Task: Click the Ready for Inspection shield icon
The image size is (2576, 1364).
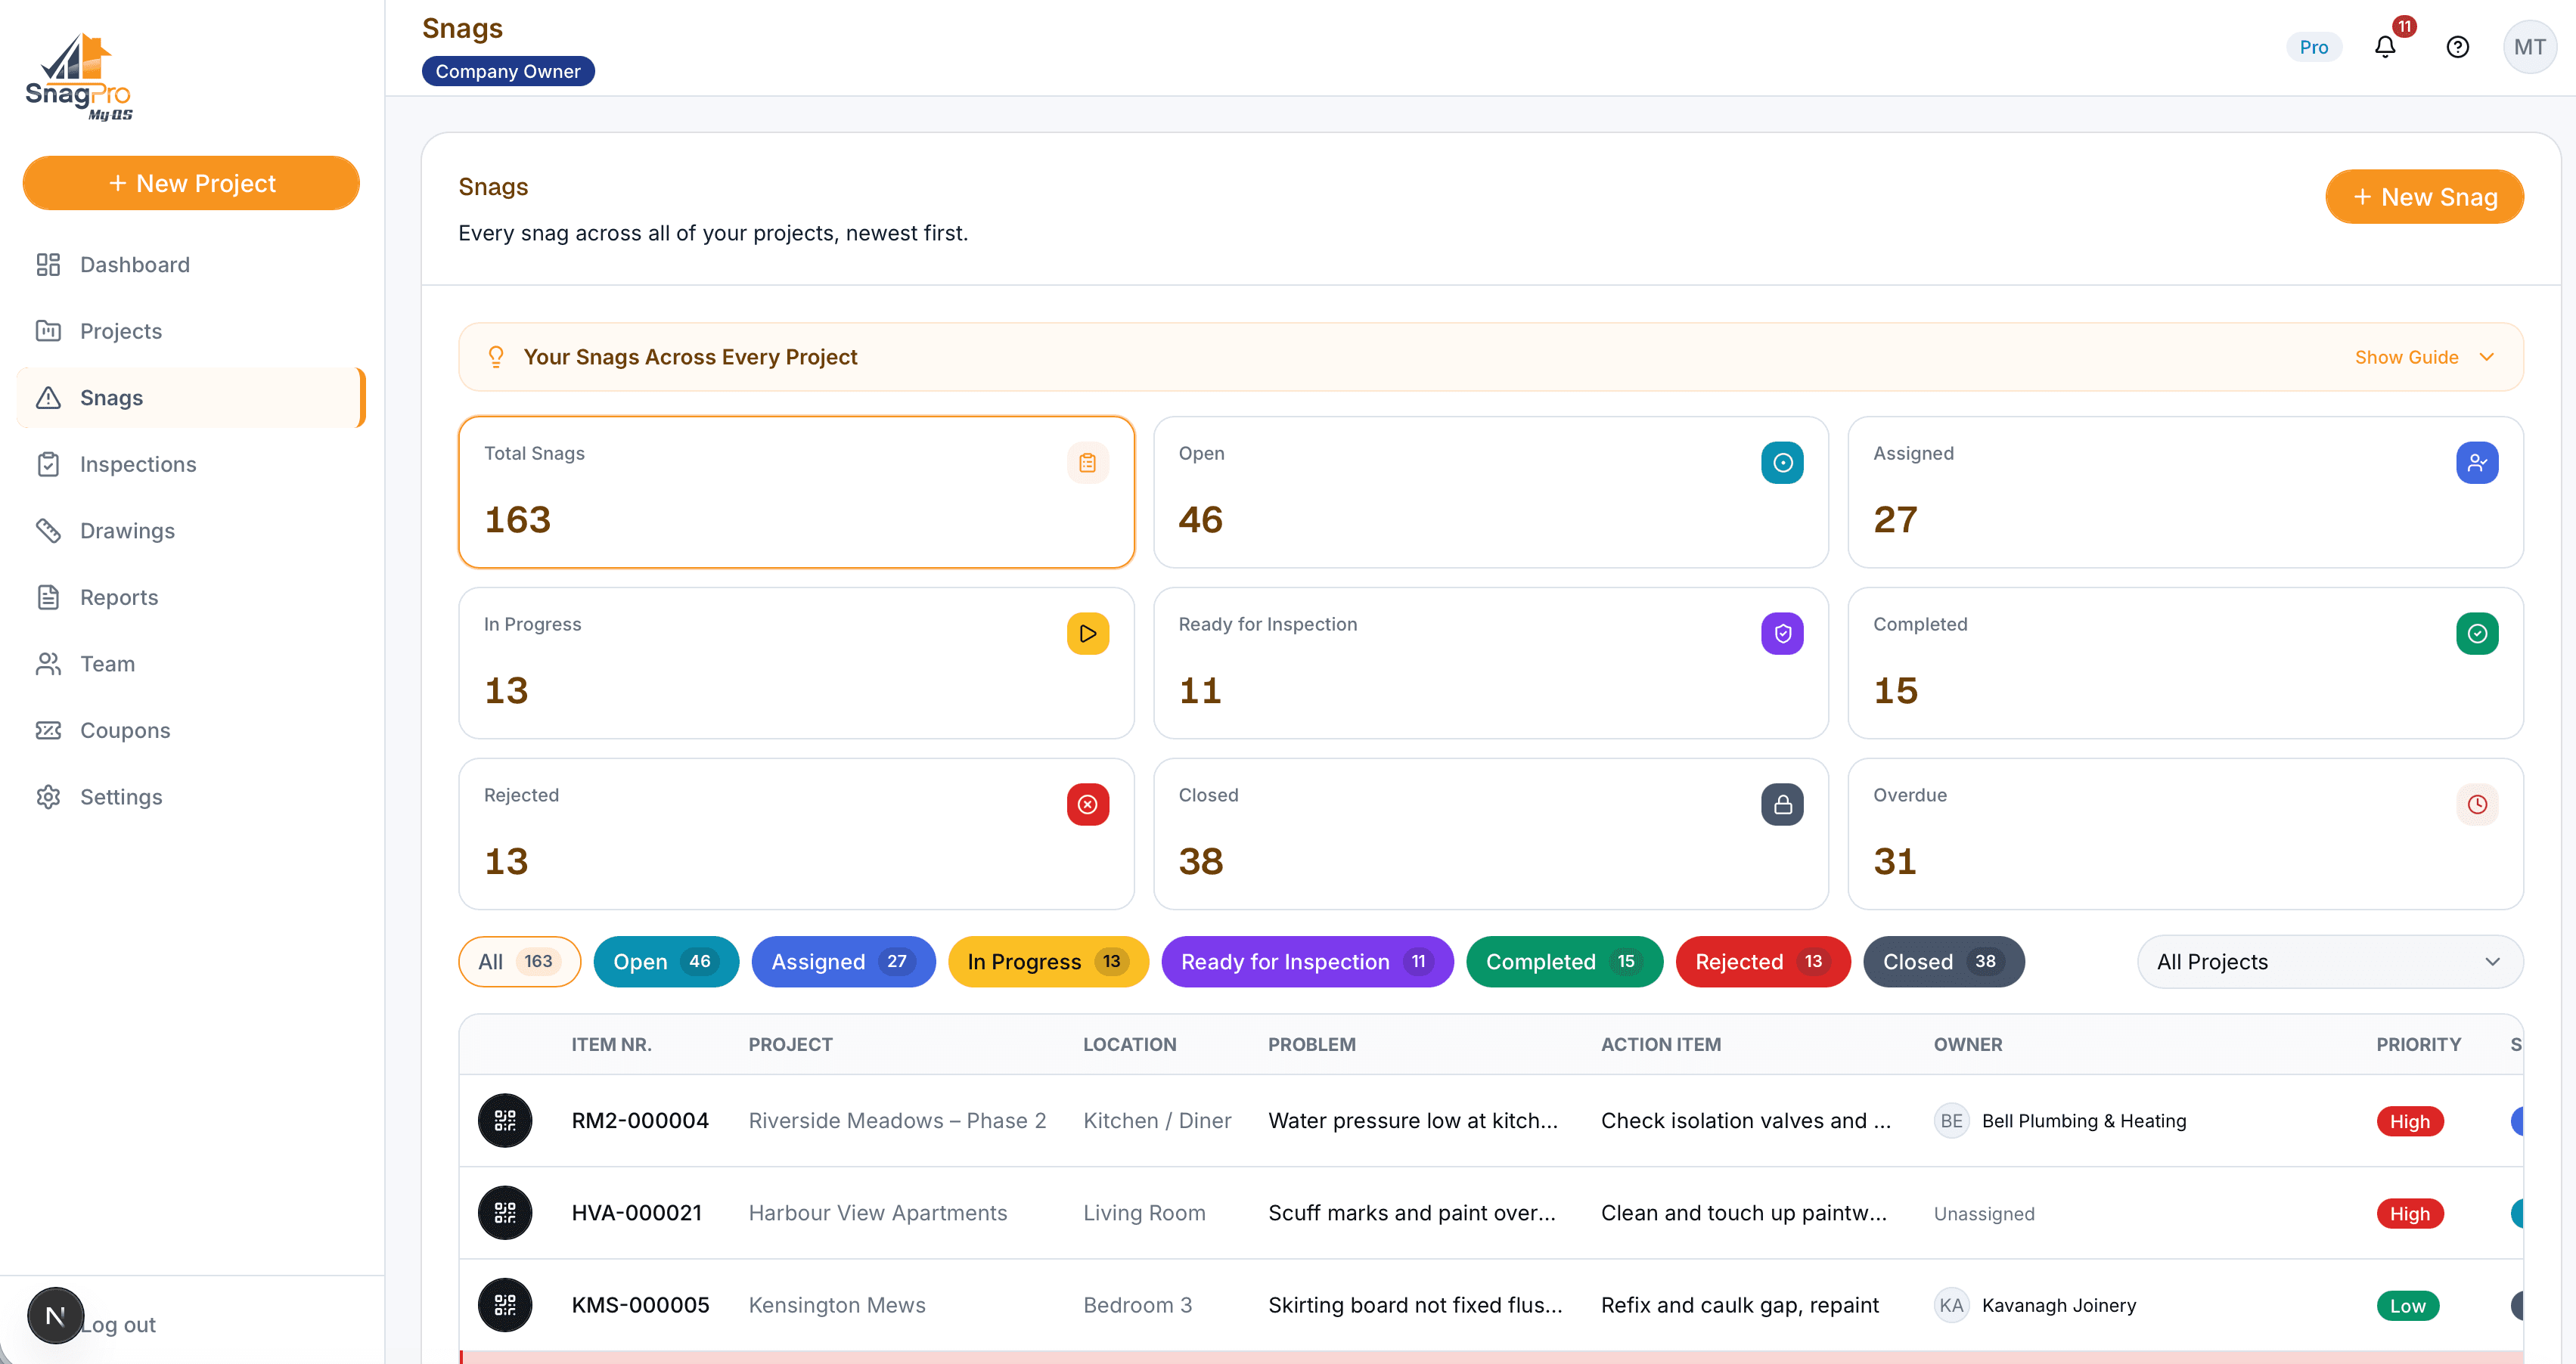Action: pyautogui.click(x=1782, y=634)
